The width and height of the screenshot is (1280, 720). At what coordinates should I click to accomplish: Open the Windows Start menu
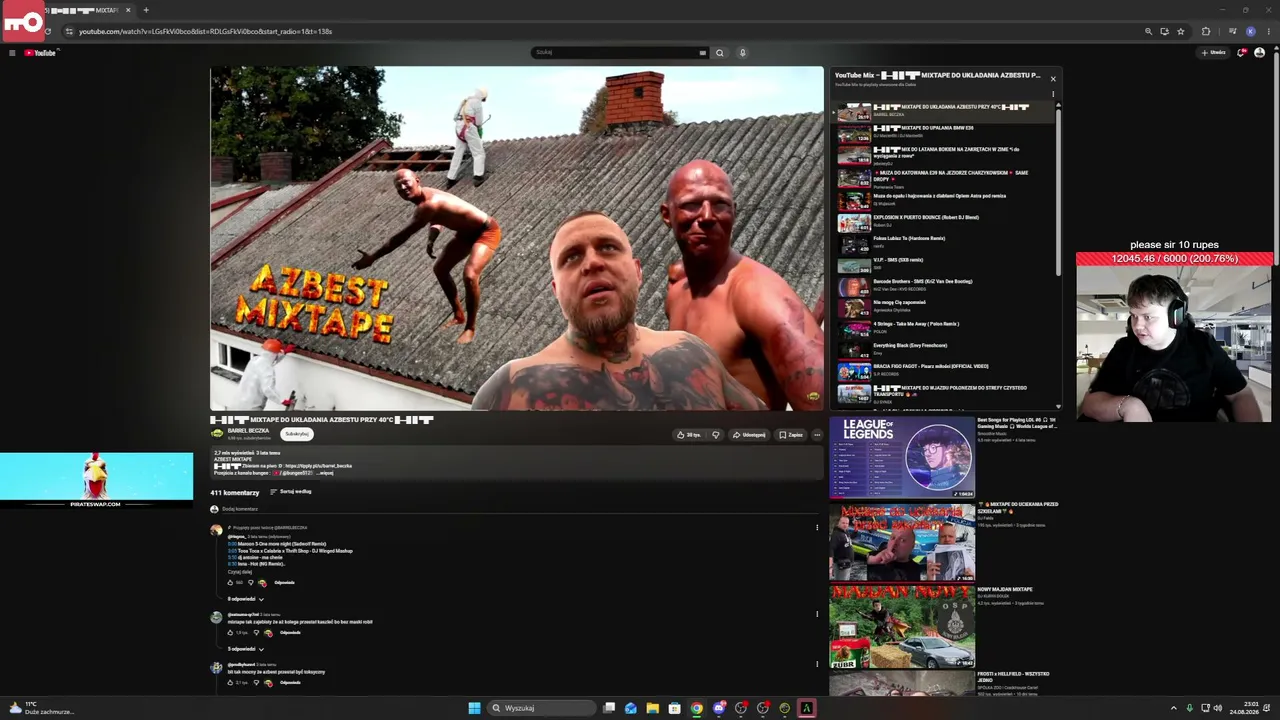(x=474, y=708)
